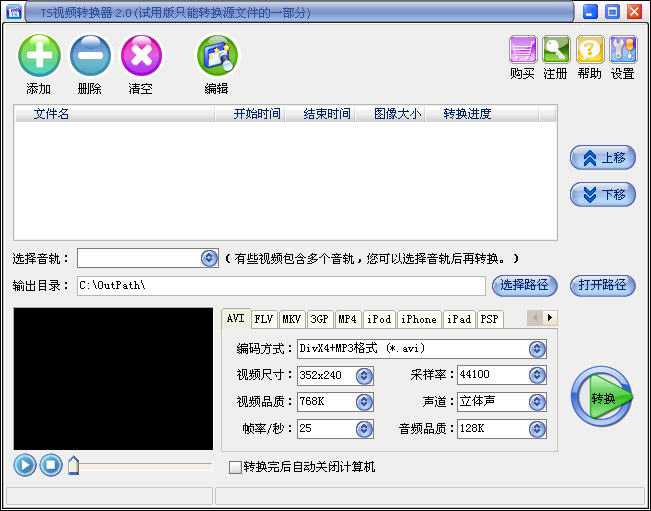Switch to the 3GP tab
This screenshot has width=651, height=511.
320,319
